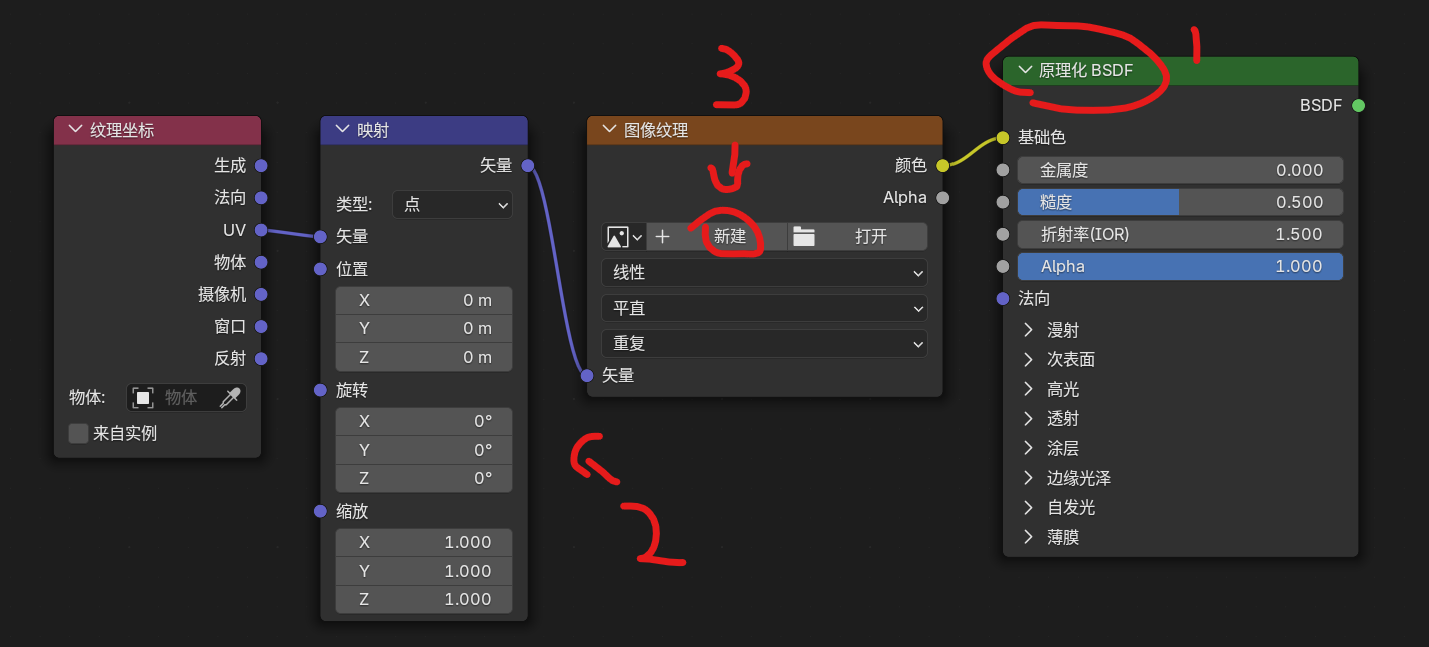
Task: Click the green BSDF output socket
Action: (x=1358, y=105)
